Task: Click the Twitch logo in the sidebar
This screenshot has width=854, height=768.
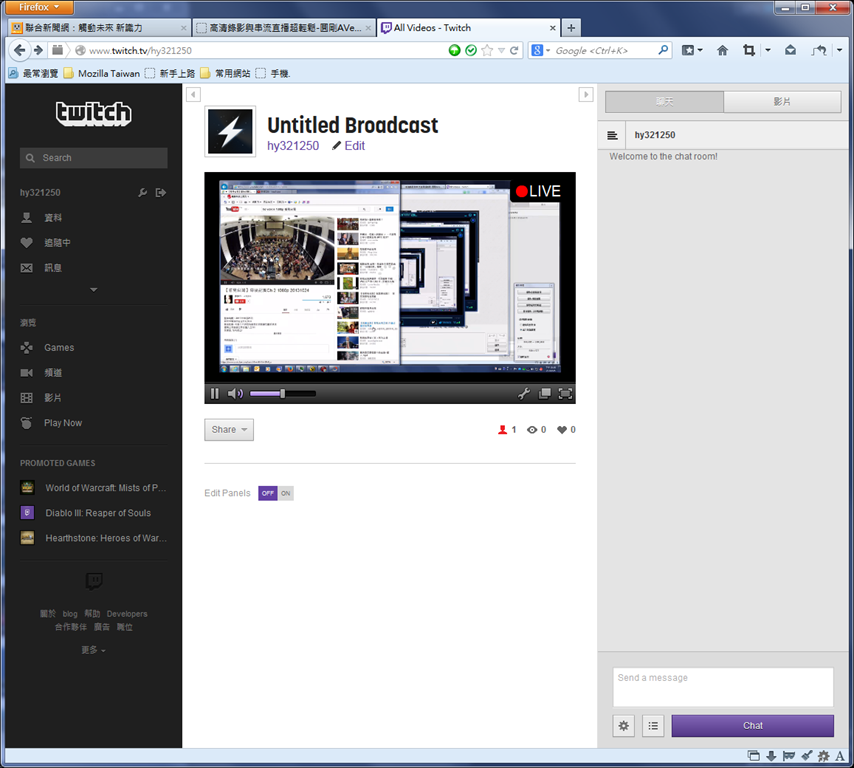Action: click(94, 113)
